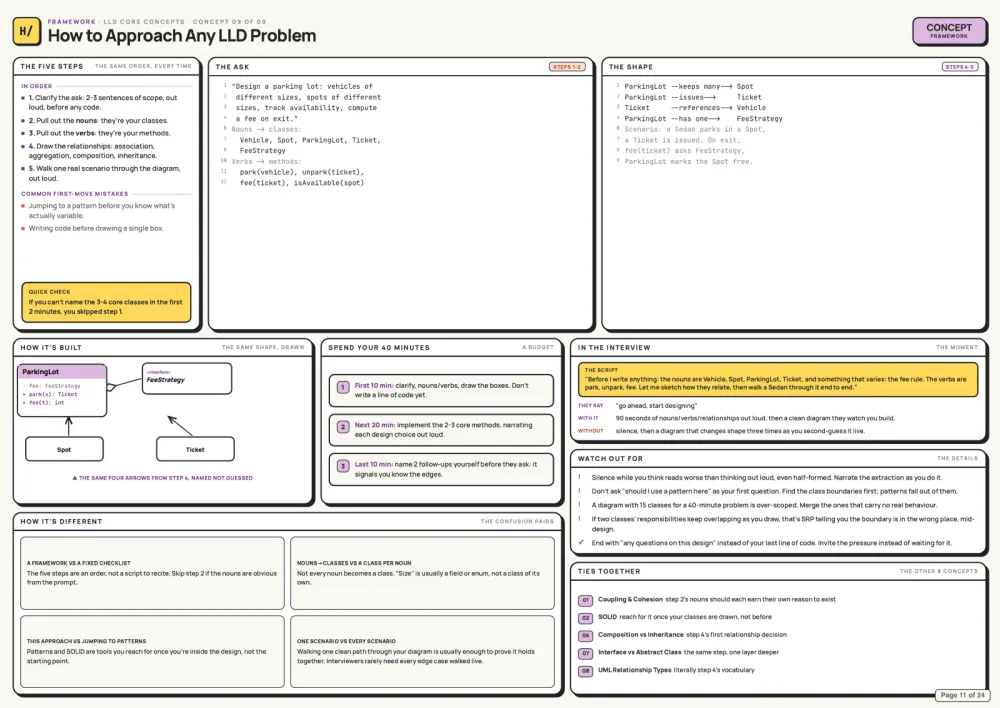Screen dimensions: 1000x708
Task: Click 'THIS APPROACH VS JUMPING TO PATTERNS' card
Action: click(x=152, y=651)
